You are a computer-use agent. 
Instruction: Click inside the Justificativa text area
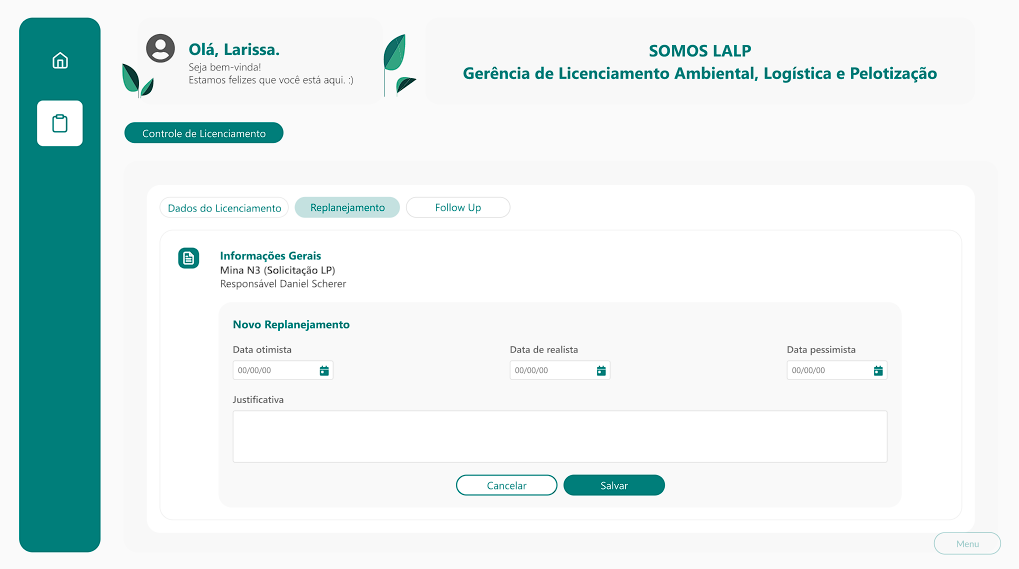click(x=560, y=436)
